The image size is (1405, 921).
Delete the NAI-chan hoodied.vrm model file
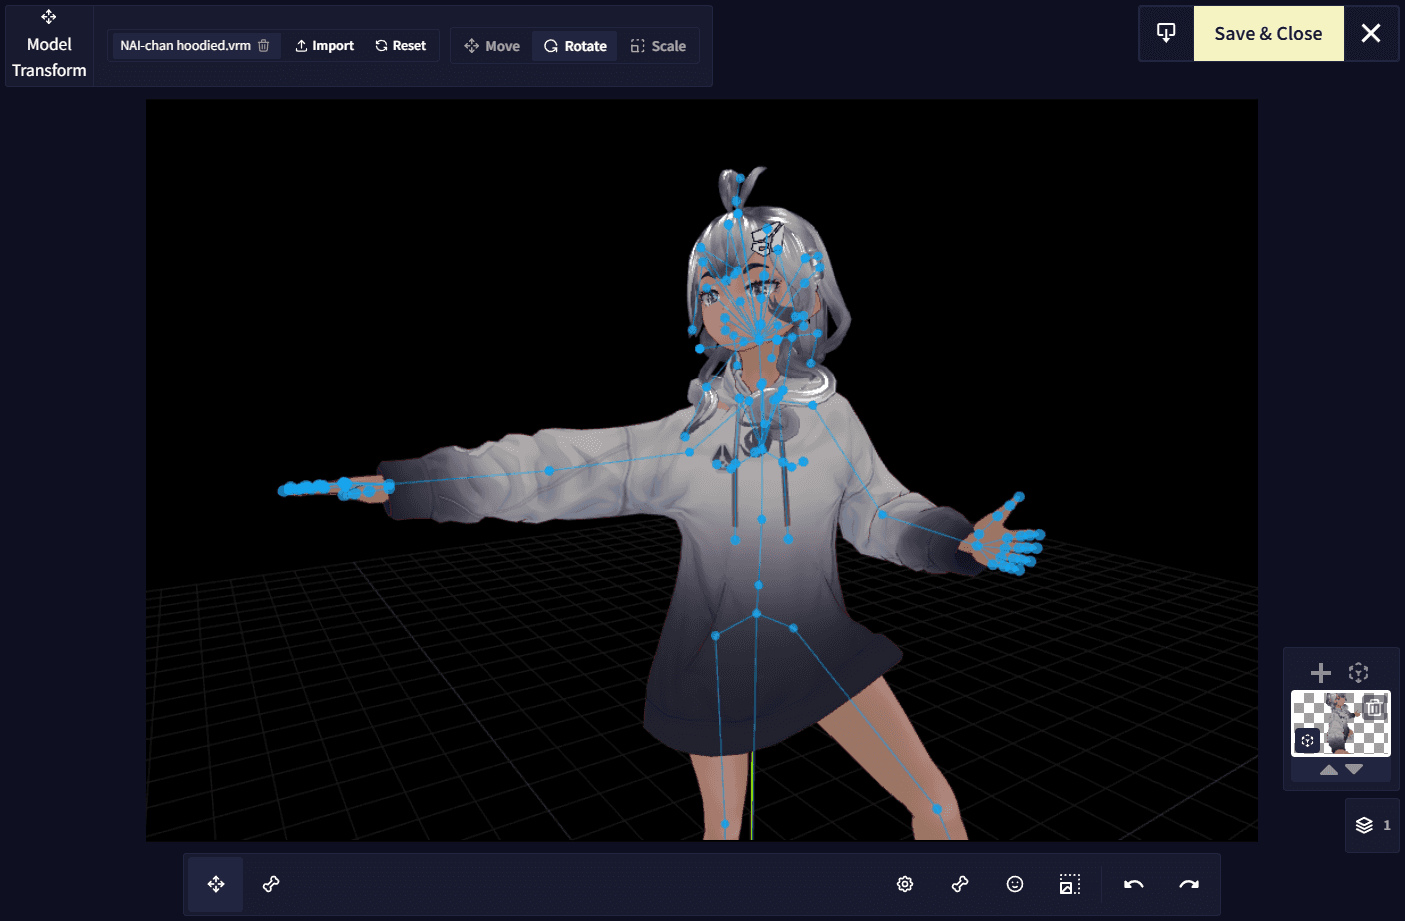(x=264, y=46)
